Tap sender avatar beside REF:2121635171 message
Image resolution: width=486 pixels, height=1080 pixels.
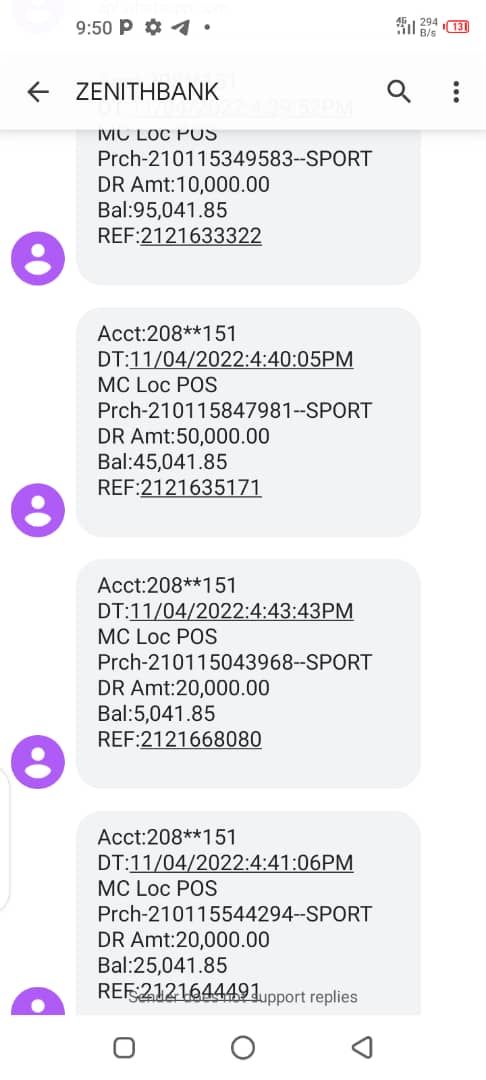click(x=38, y=510)
